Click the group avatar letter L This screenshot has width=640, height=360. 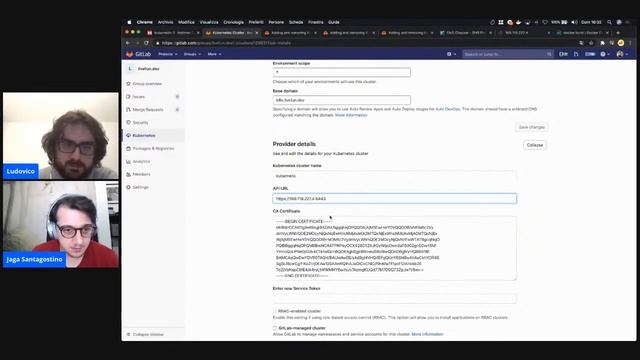(x=130, y=69)
